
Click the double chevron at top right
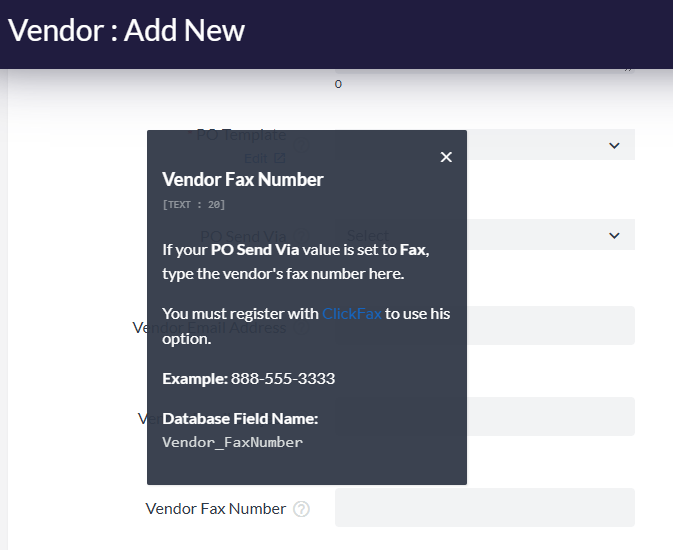[628, 69]
